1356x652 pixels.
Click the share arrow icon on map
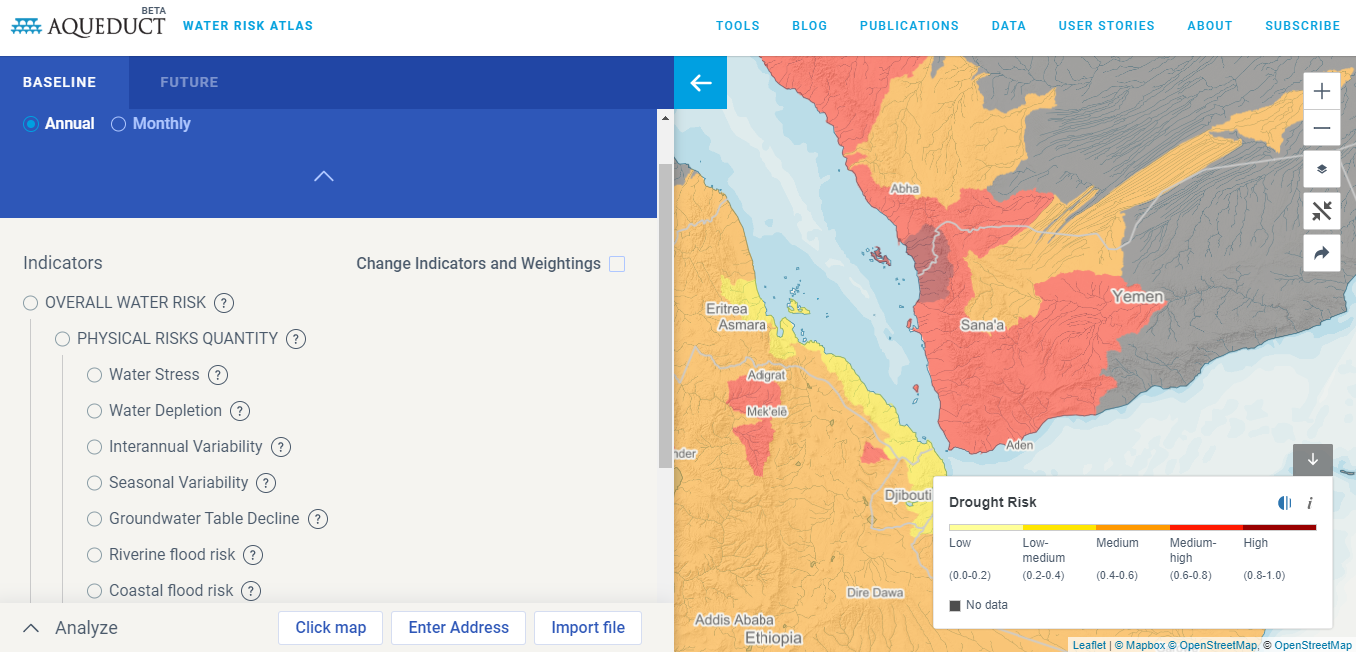click(x=1322, y=253)
